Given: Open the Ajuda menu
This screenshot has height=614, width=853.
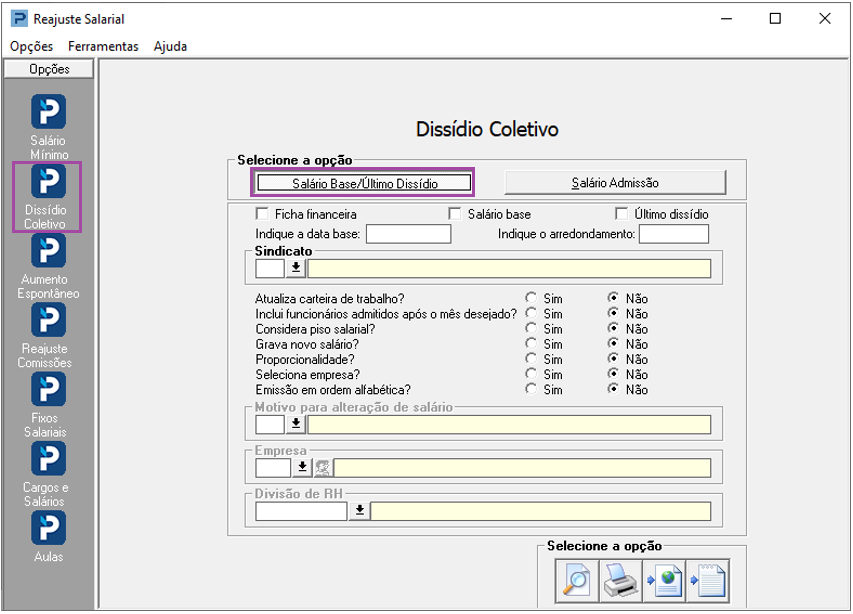Looking at the screenshot, I should 170,47.
